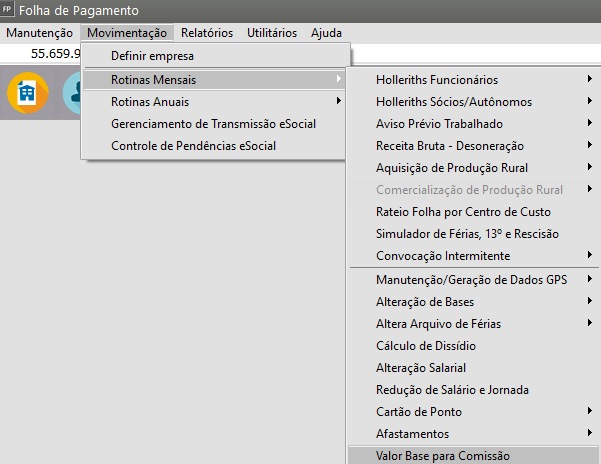
Task: Open the Utilitários menu
Action: (x=272, y=32)
